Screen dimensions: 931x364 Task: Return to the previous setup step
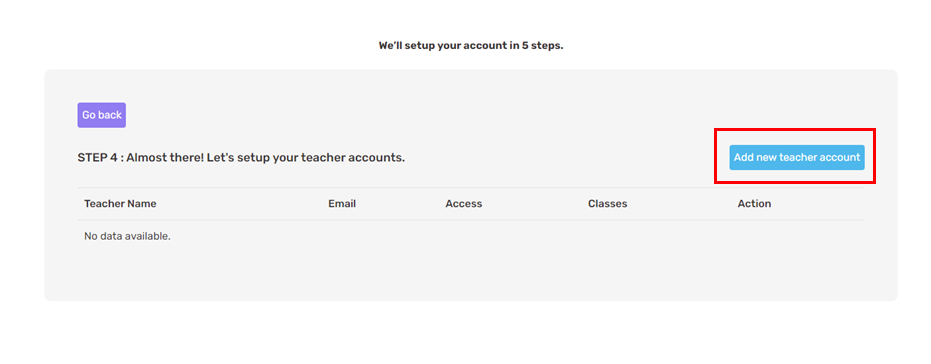102,115
